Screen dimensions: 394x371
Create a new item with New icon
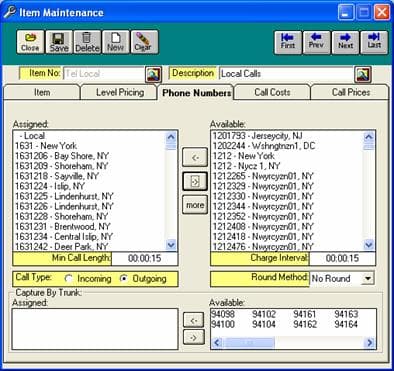(x=116, y=42)
